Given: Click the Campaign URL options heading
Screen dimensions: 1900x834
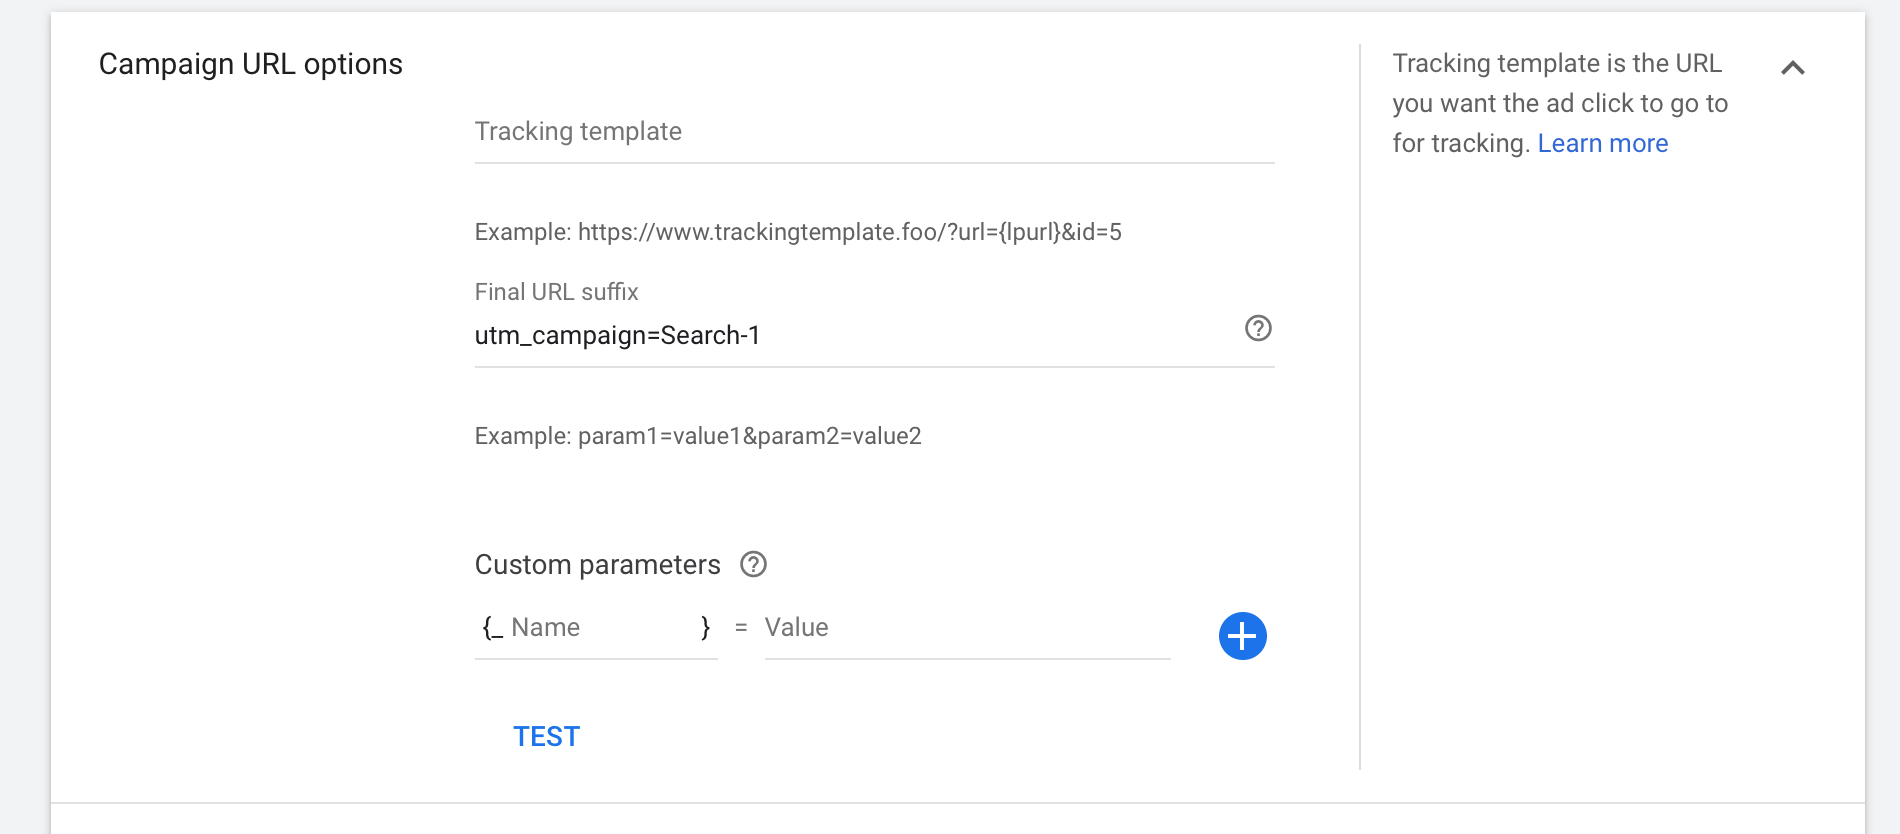Looking at the screenshot, I should pyautogui.click(x=251, y=64).
